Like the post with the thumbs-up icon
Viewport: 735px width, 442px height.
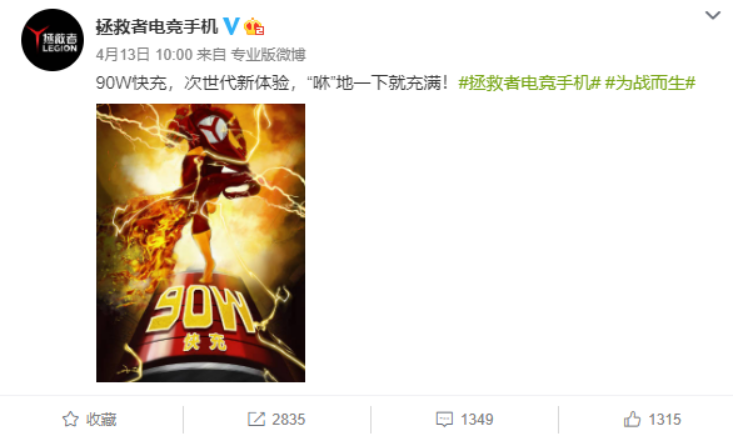coord(632,419)
